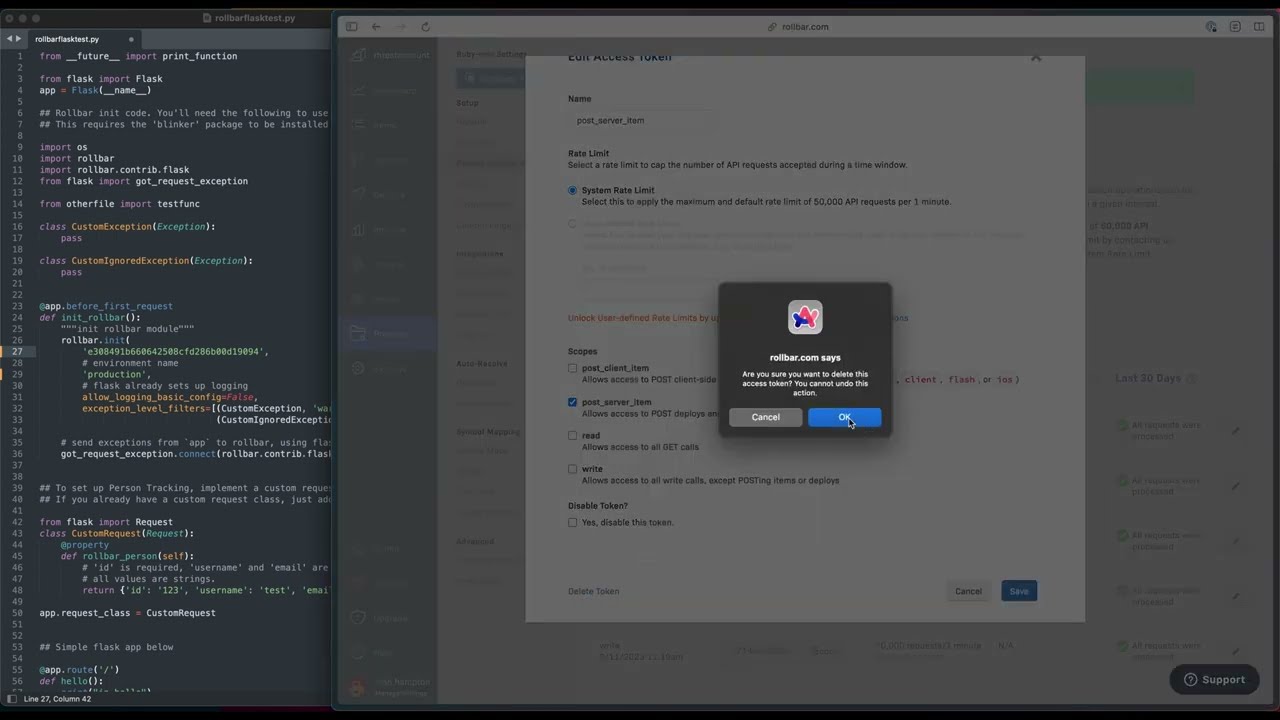The height and width of the screenshot is (720, 1280).
Task: Click line number 27 in the gutter
Action: click(17, 352)
